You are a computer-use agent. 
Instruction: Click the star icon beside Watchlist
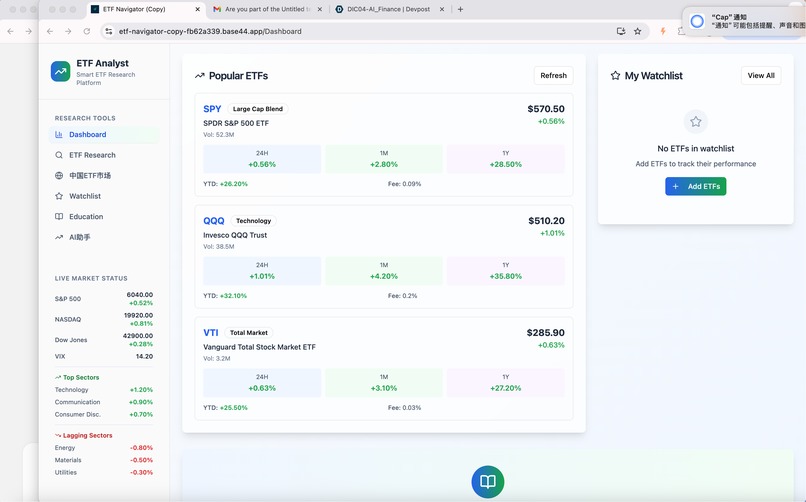(59, 196)
